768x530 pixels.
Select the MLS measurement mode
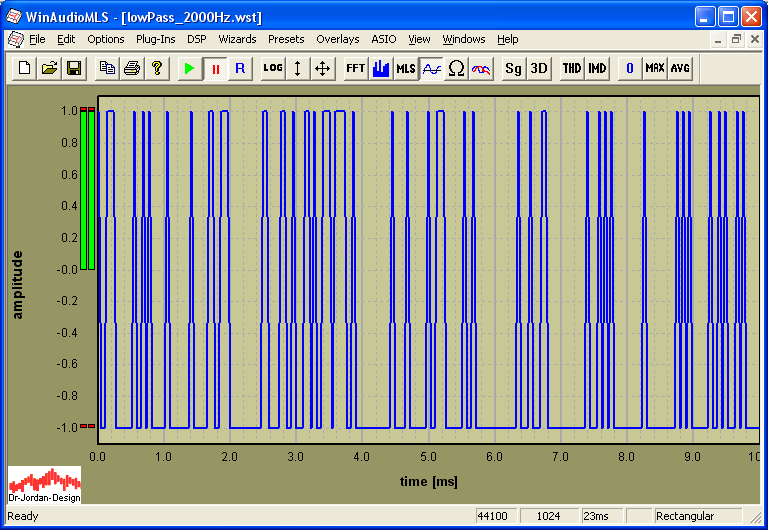(406, 68)
